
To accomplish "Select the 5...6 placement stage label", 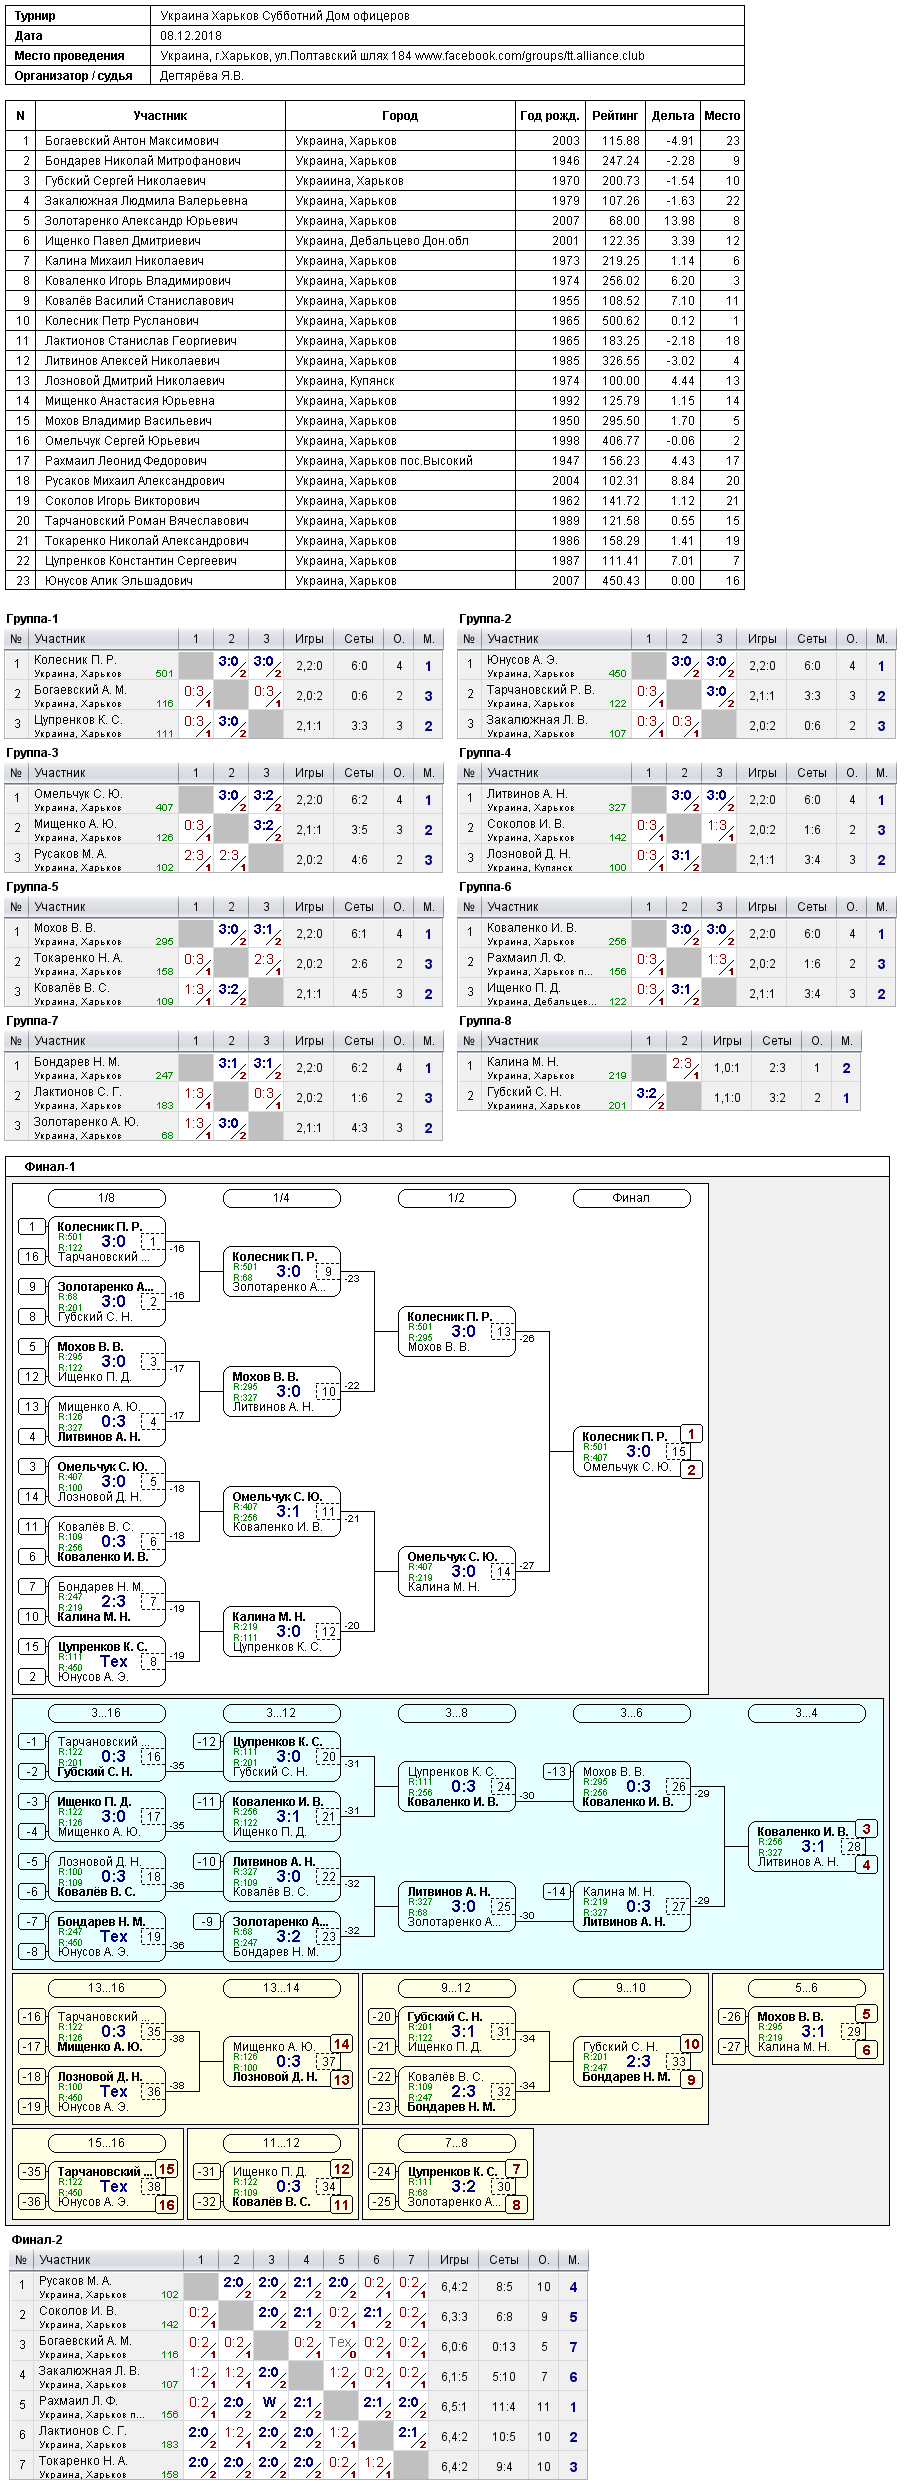I will click(806, 1988).
